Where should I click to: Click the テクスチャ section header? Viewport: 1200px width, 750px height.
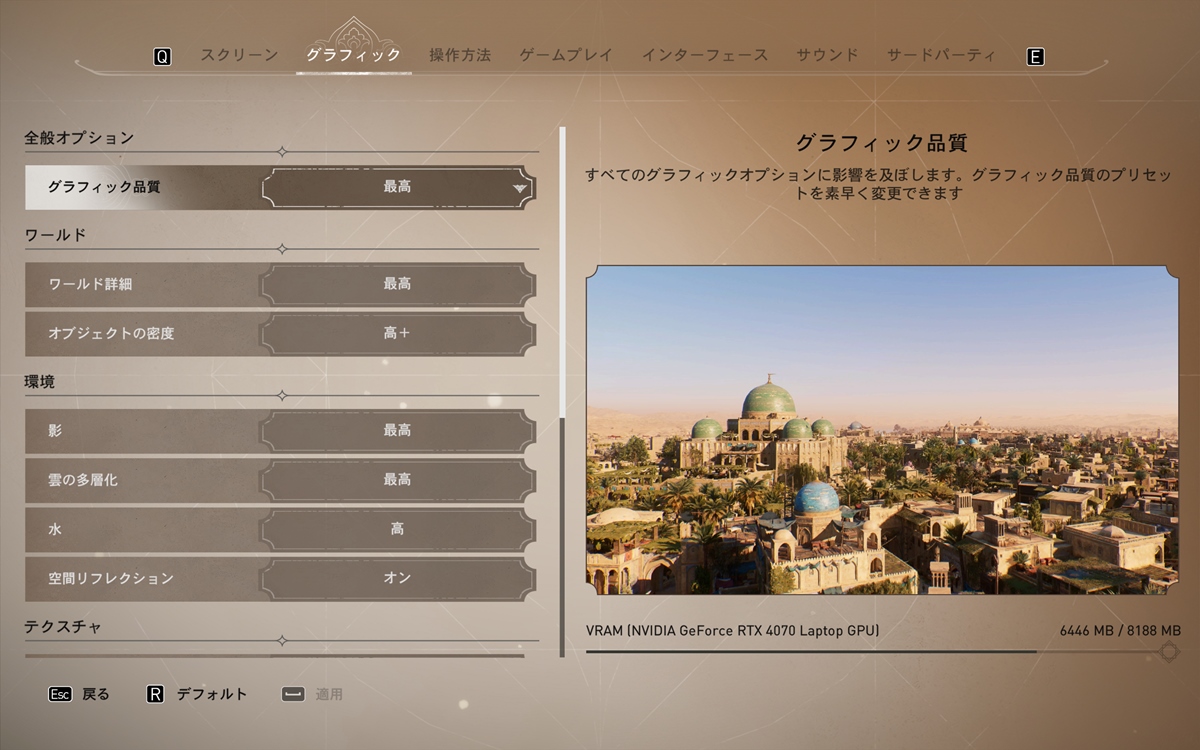click(x=63, y=627)
